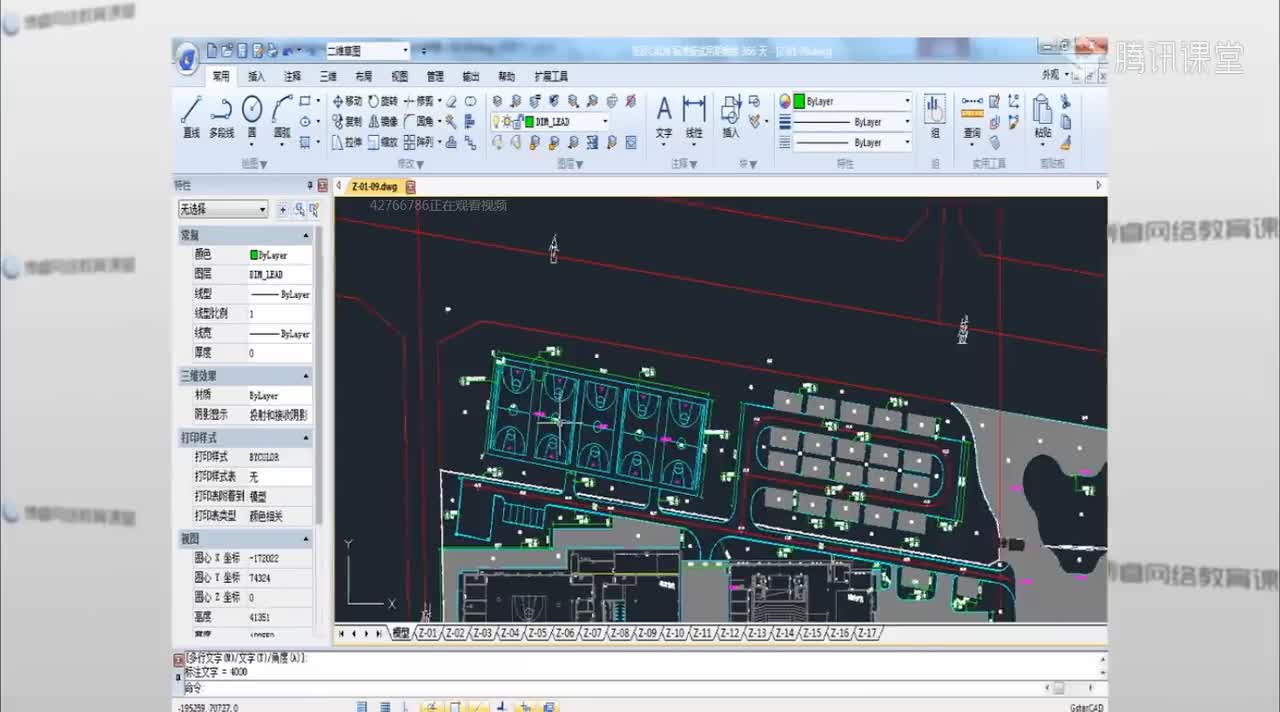Toggle the layer on/off lightbulb in layer box
Screen dimensions: 1280x712
pos(496,121)
